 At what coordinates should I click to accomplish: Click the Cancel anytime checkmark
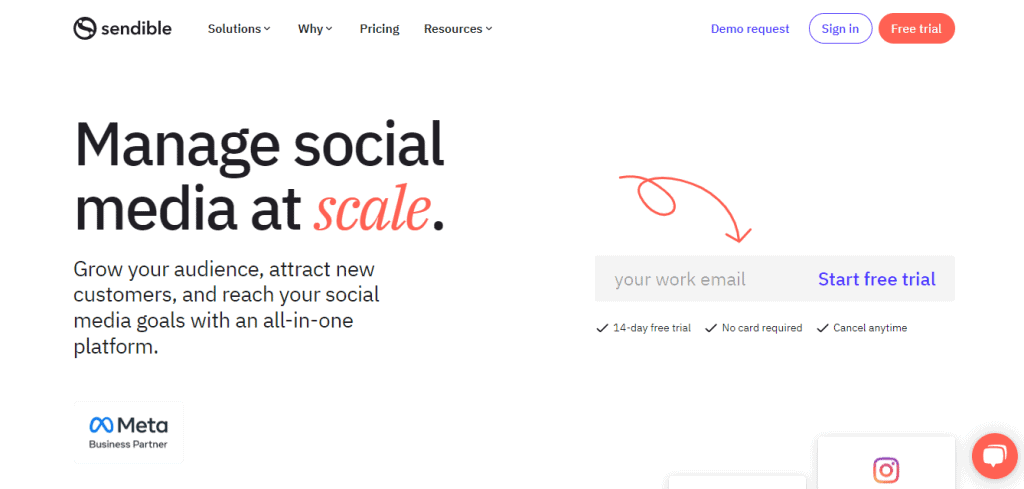click(x=822, y=328)
